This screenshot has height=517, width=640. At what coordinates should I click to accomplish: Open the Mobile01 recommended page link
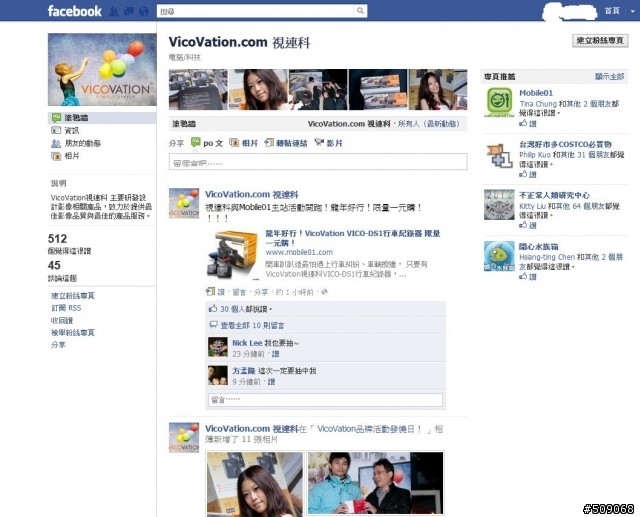[536, 93]
